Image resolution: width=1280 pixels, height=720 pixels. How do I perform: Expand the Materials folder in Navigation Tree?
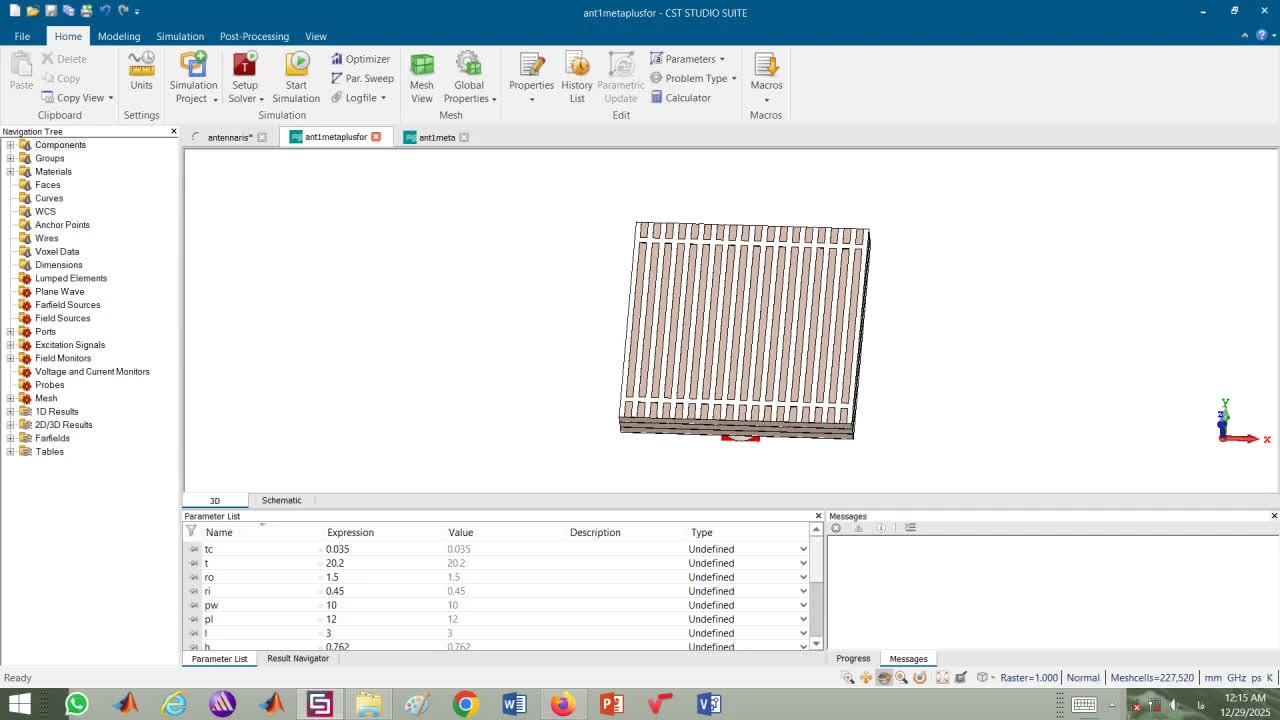click(10, 172)
